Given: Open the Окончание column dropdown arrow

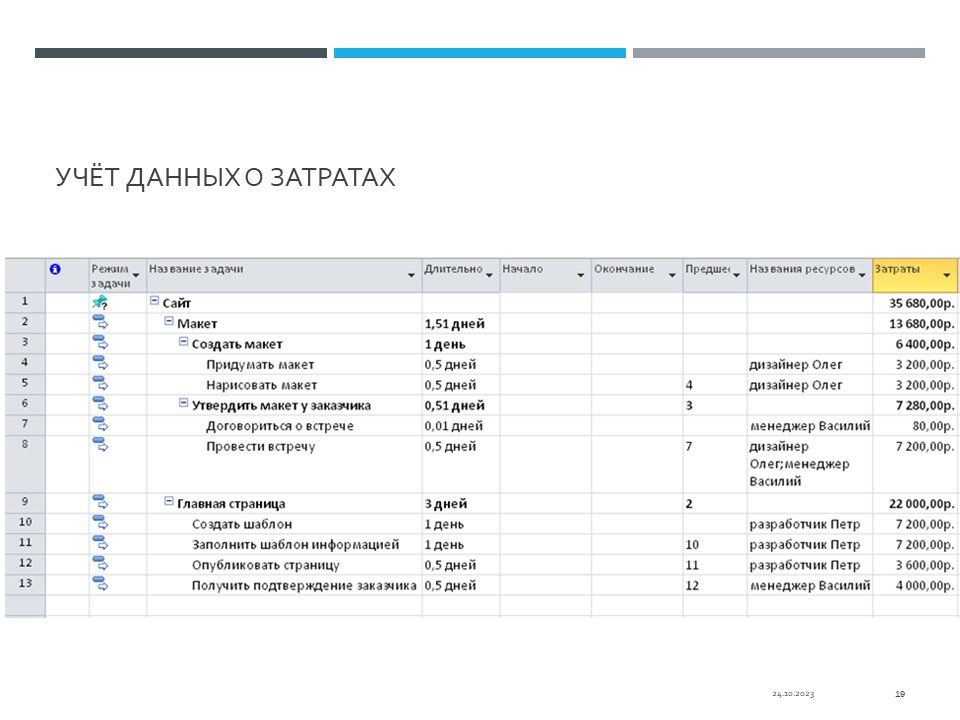Looking at the screenshot, I should tap(672, 276).
